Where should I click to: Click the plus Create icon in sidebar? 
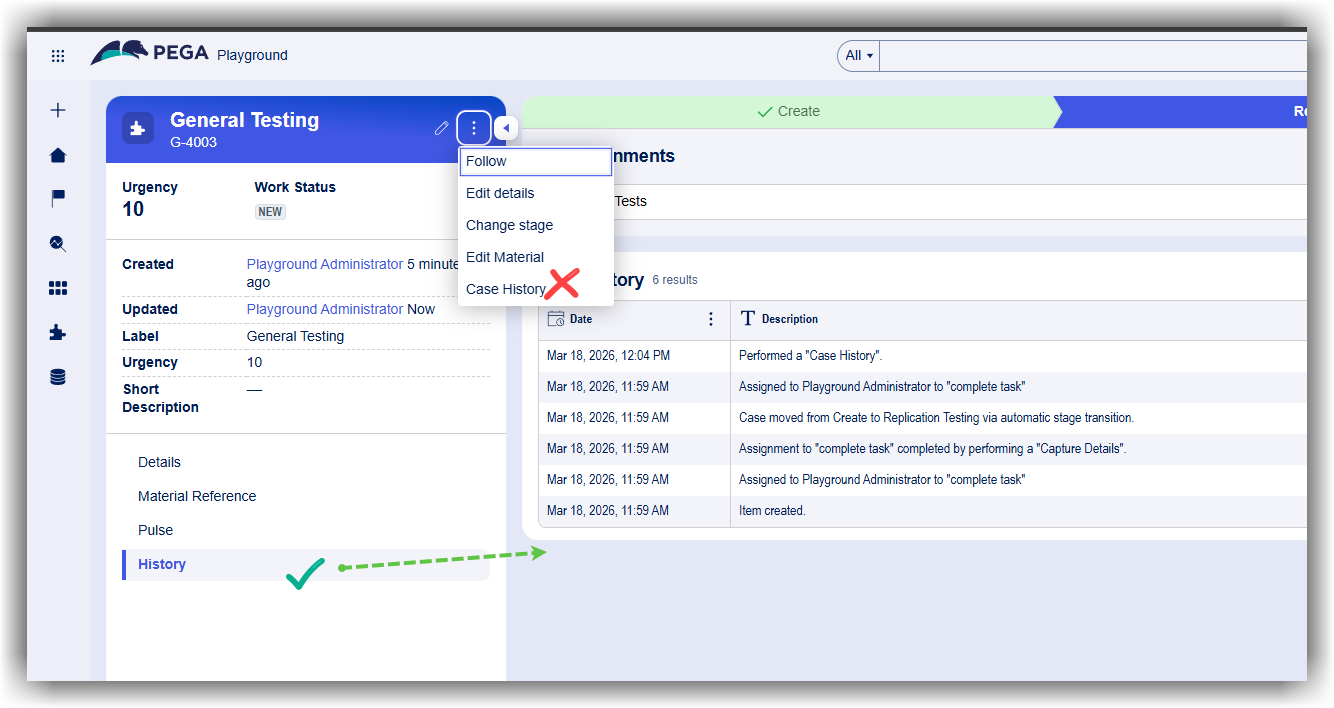(x=58, y=110)
